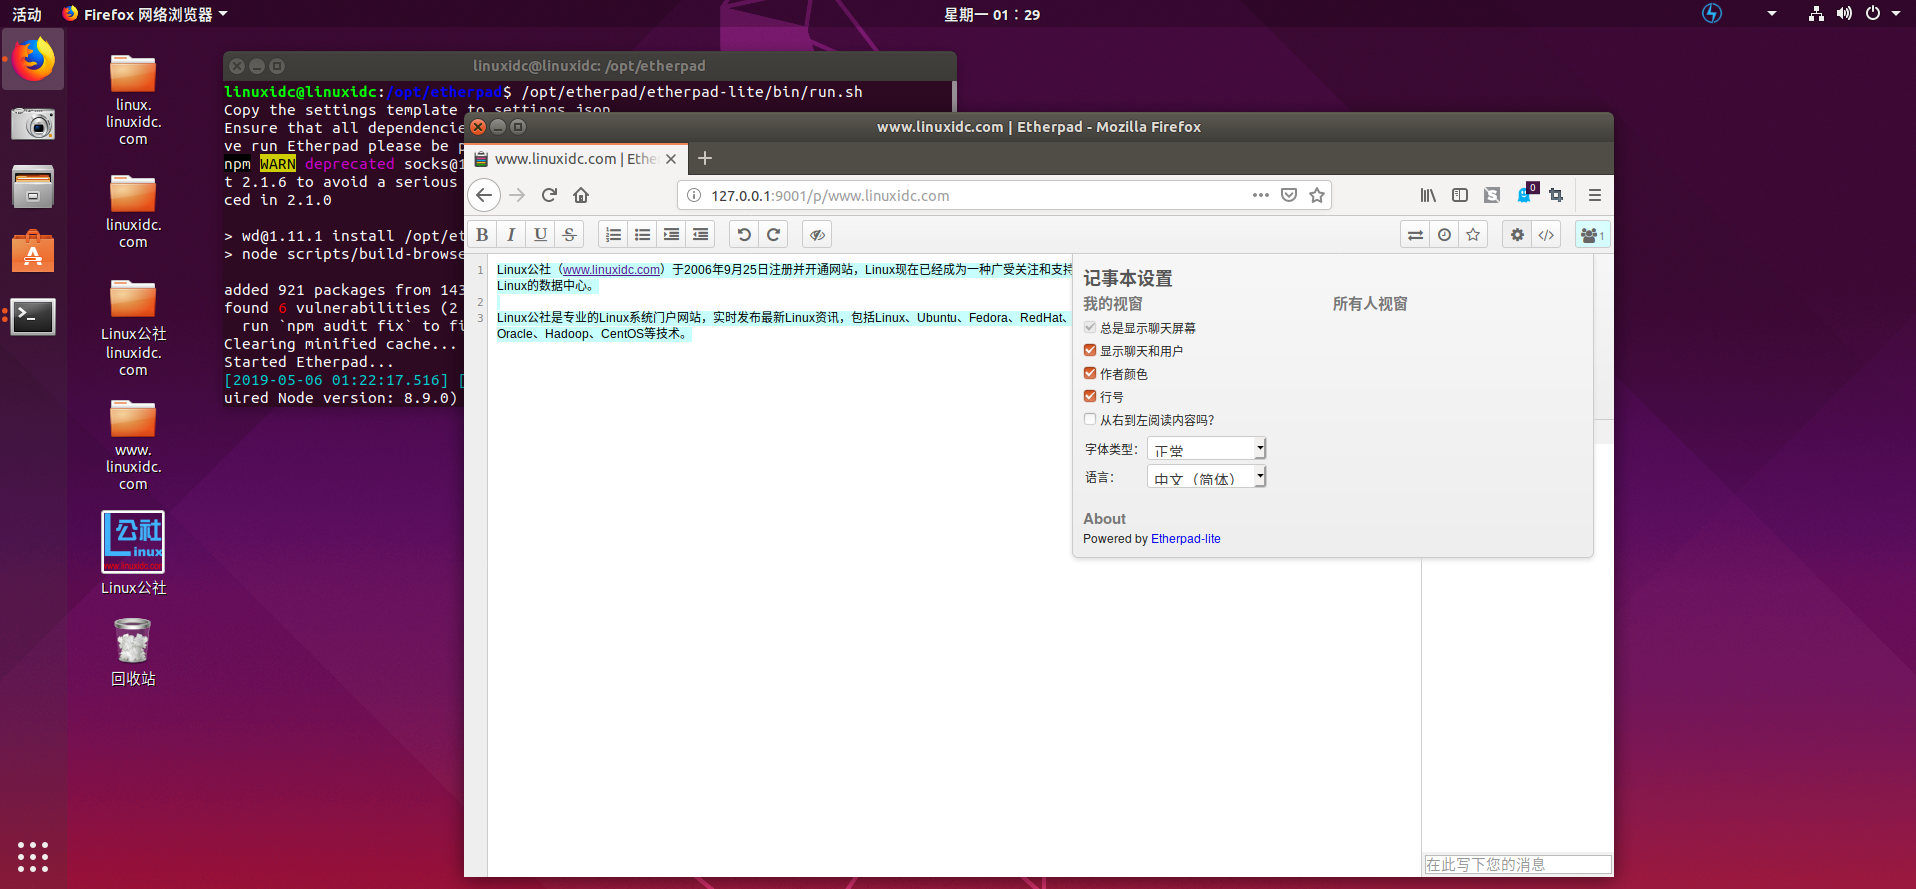The image size is (1916, 889).
Task: Open the 语言 language dropdown
Action: pyautogui.click(x=1207, y=477)
